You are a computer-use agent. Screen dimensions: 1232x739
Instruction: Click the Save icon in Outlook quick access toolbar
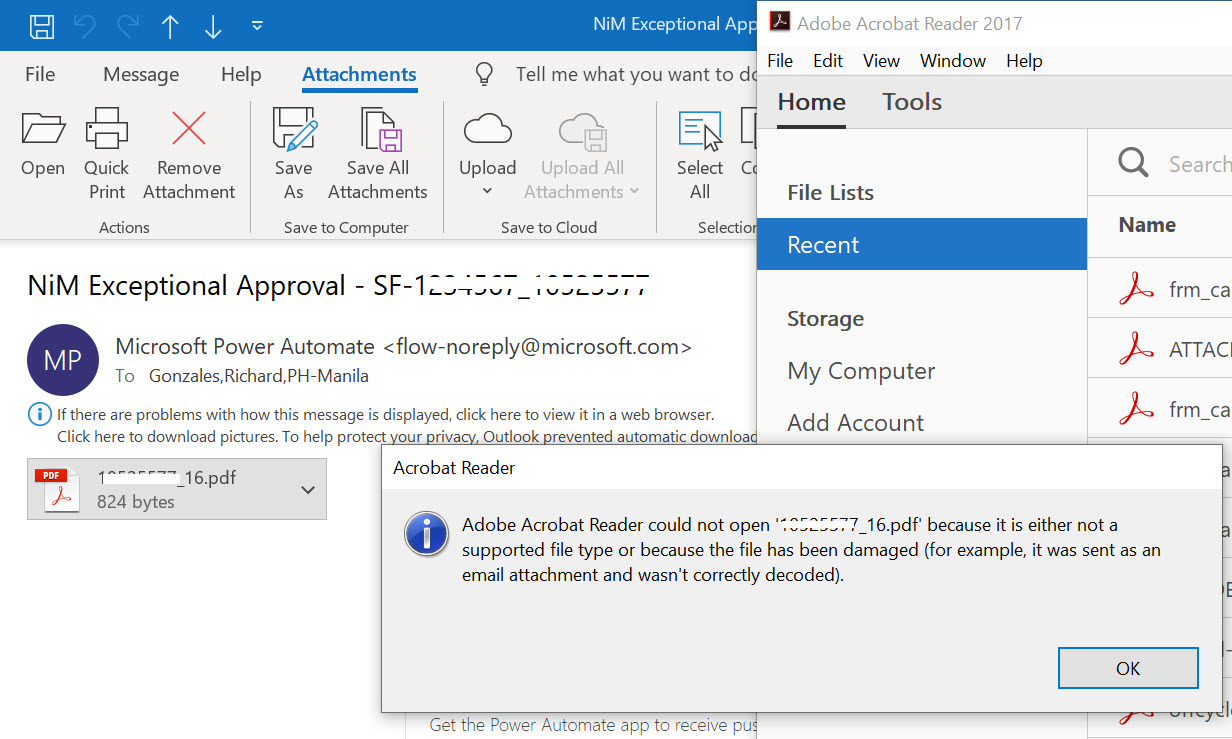40,25
